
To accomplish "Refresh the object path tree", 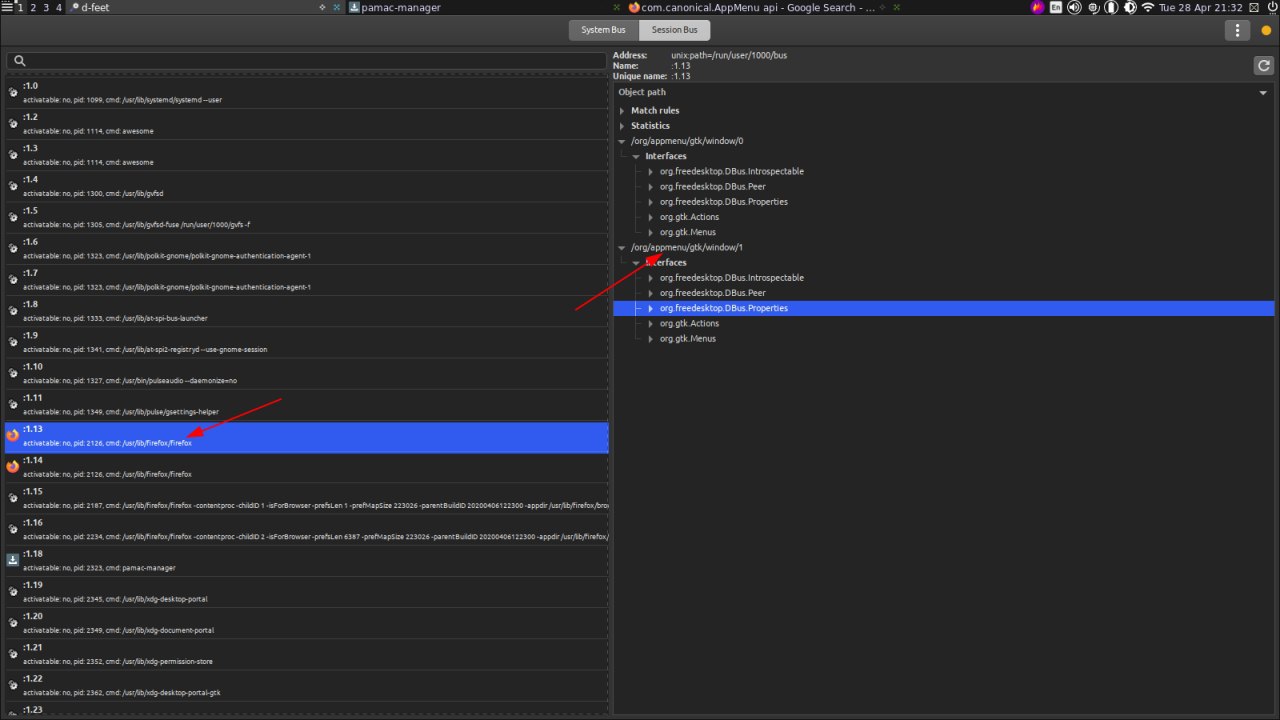I will pyautogui.click(x=1263, y=65).
